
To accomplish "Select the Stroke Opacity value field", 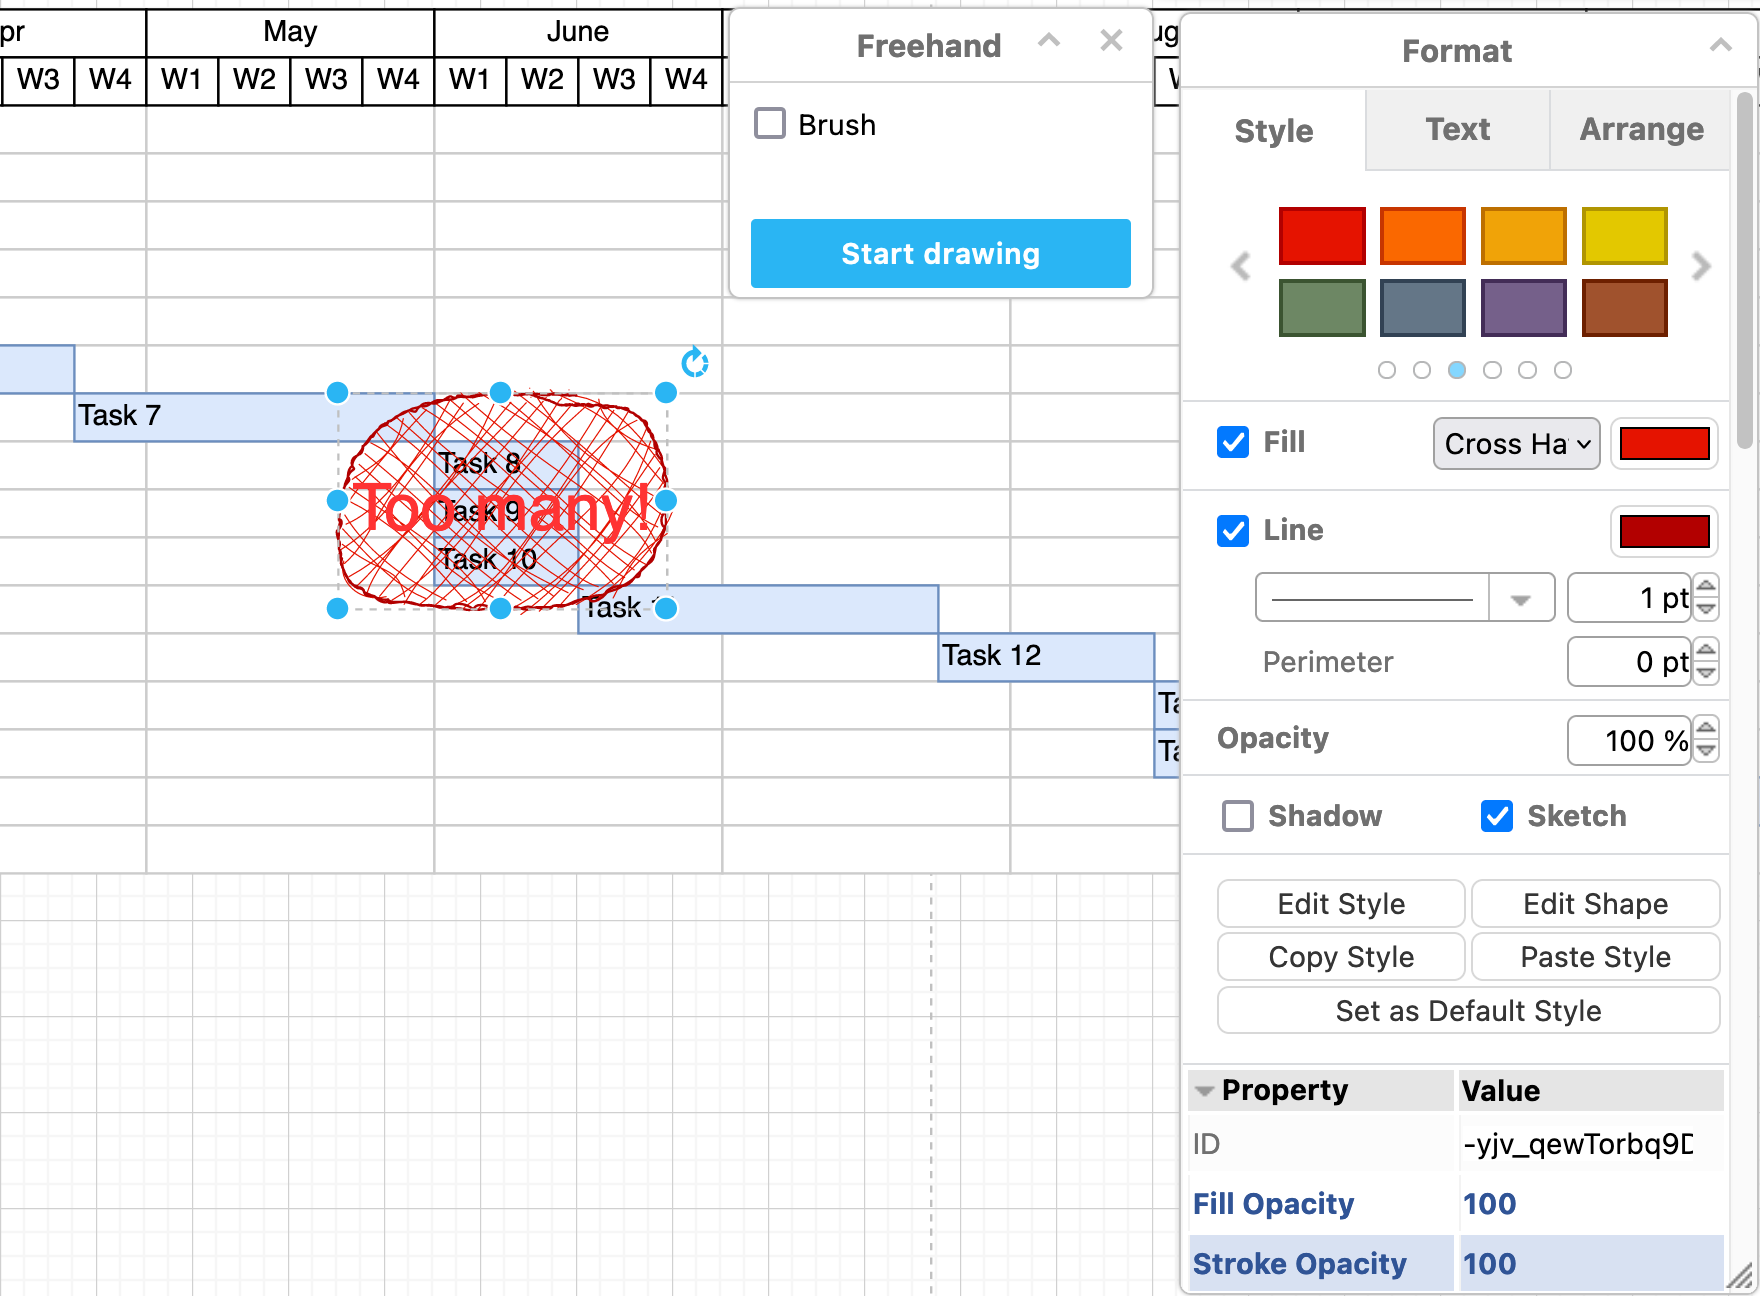I will pyautogui.click(x=1489, y=1263).
